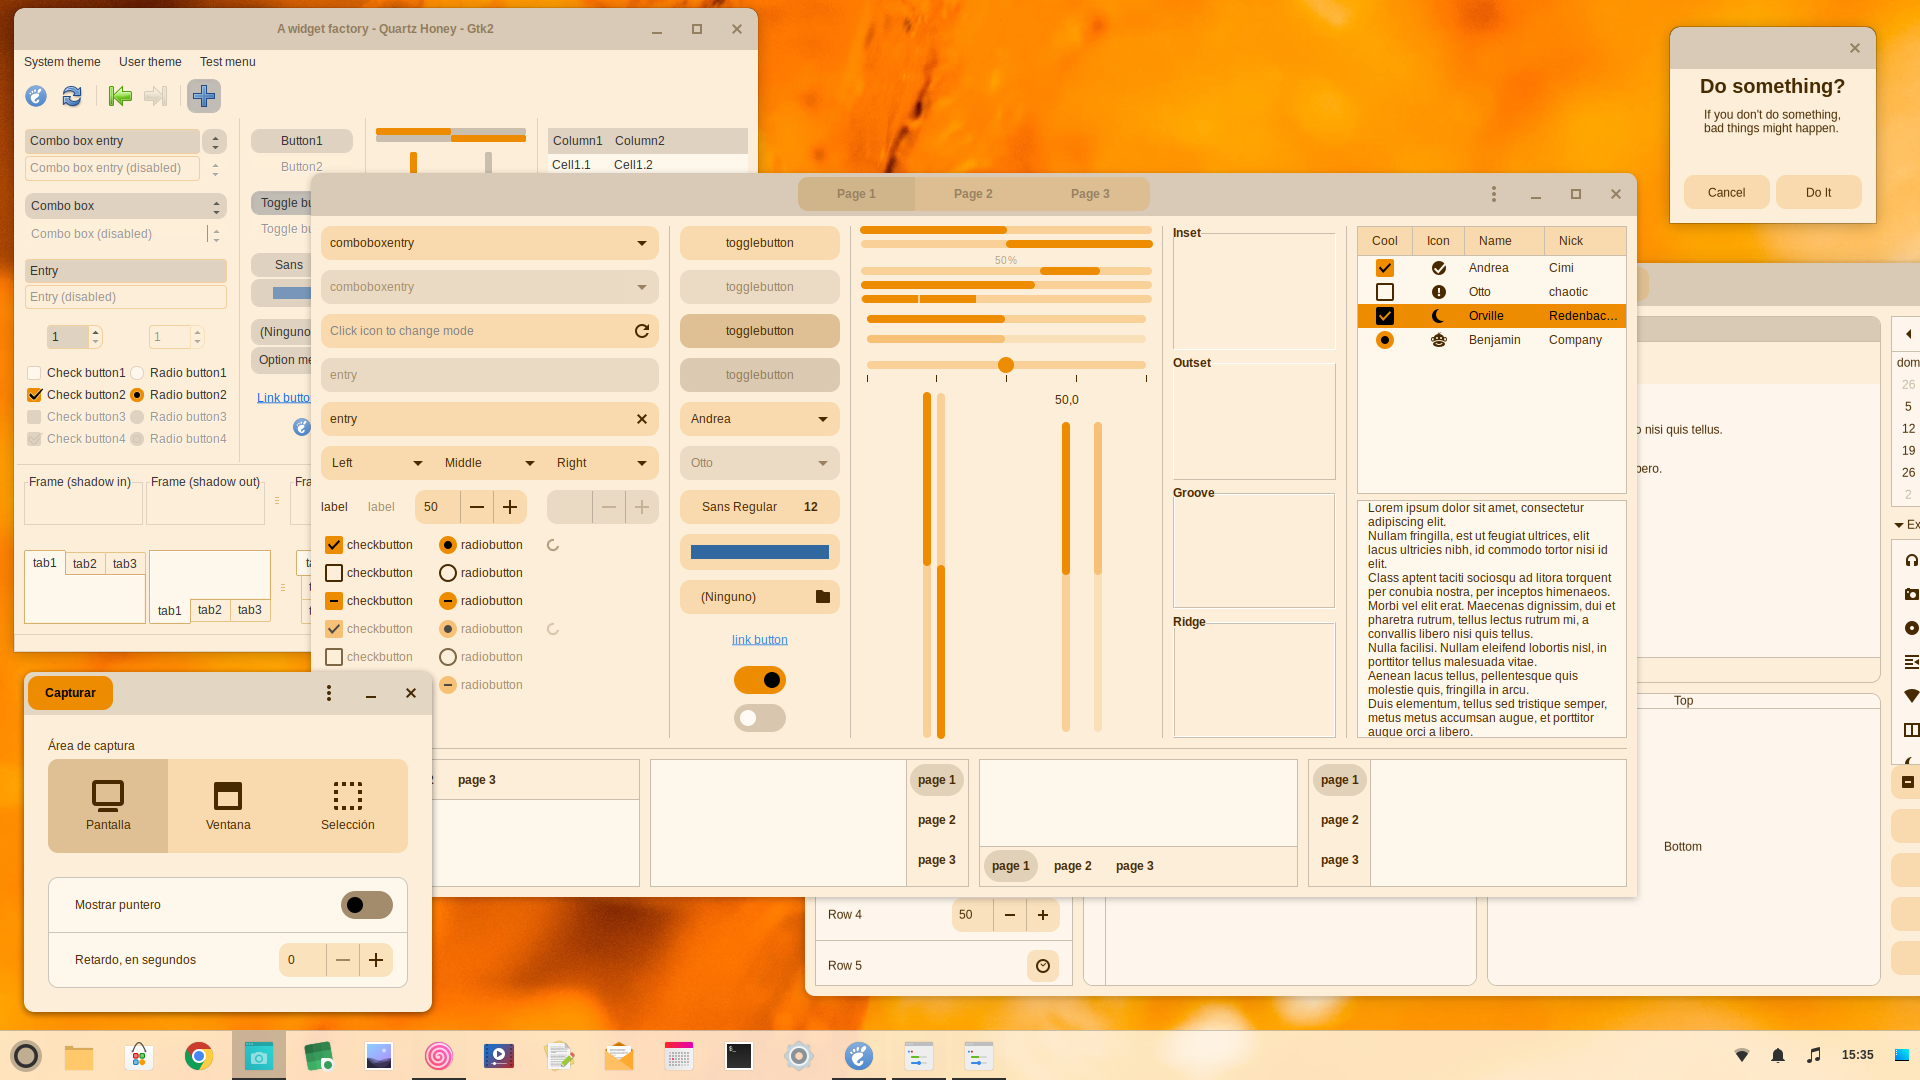The image size is (1920, 1080).
Task: Switch to the Page 2 tab
Action: pos(973,194)
